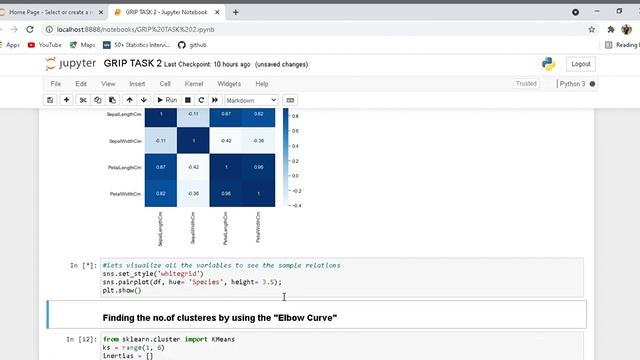Move the selected cell down
The image size is (640, 360).
tap(144, 100)
